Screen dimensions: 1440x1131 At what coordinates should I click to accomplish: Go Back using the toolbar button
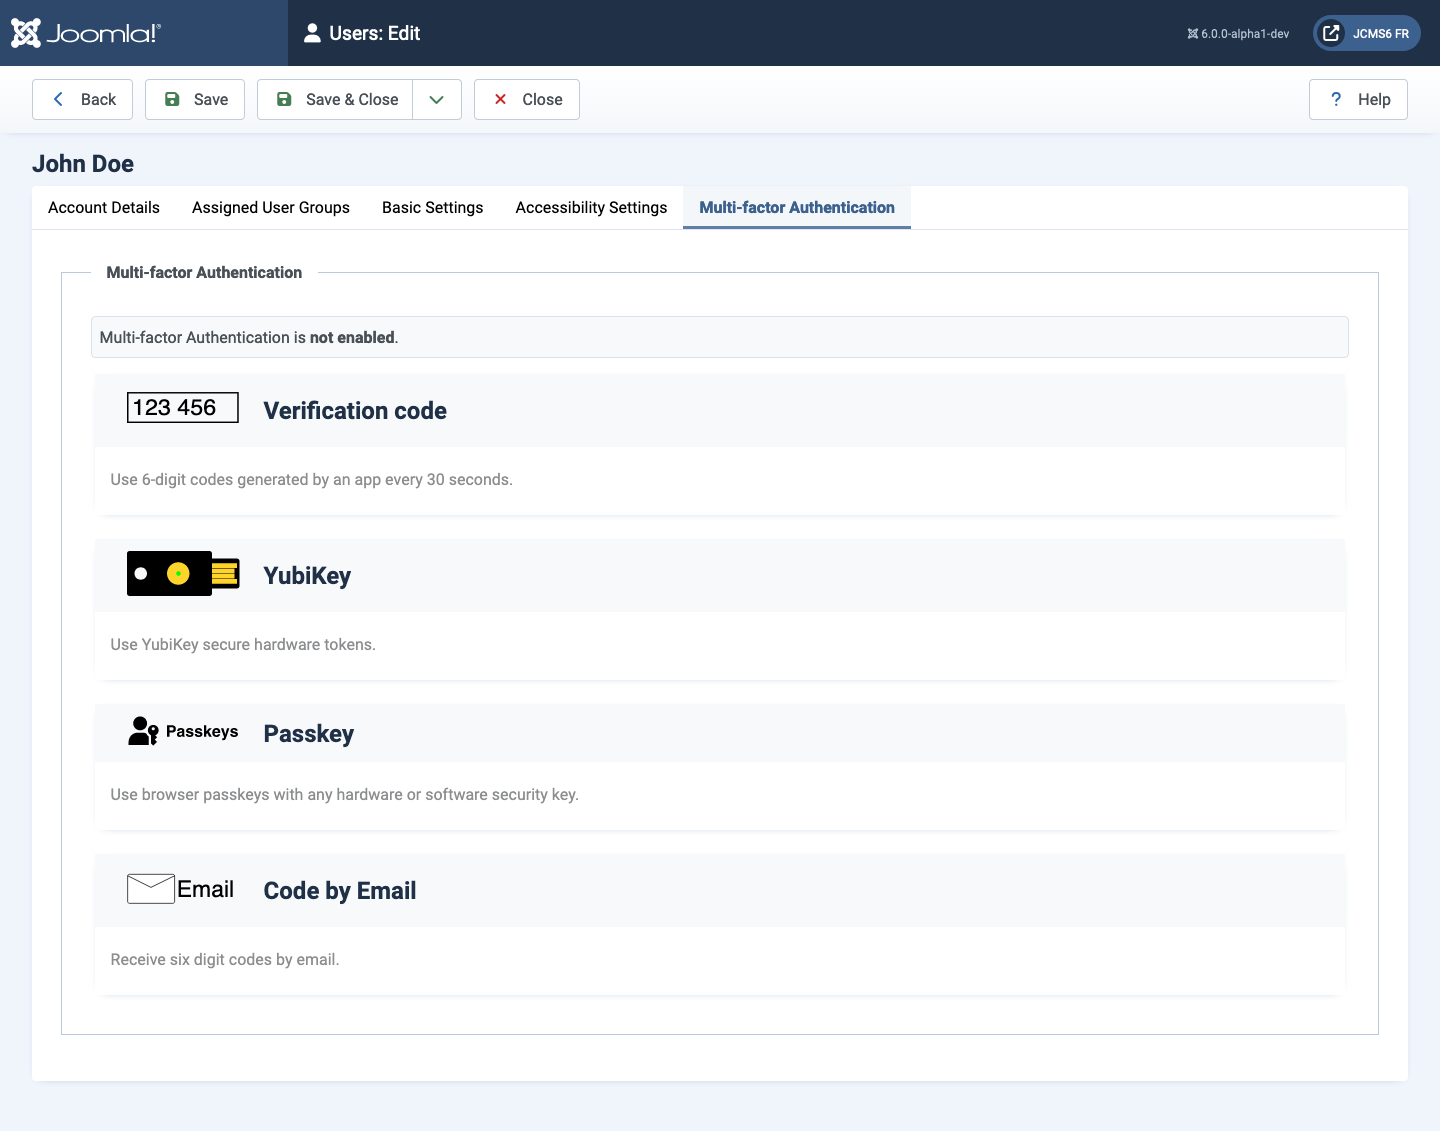tap(82, 99)
